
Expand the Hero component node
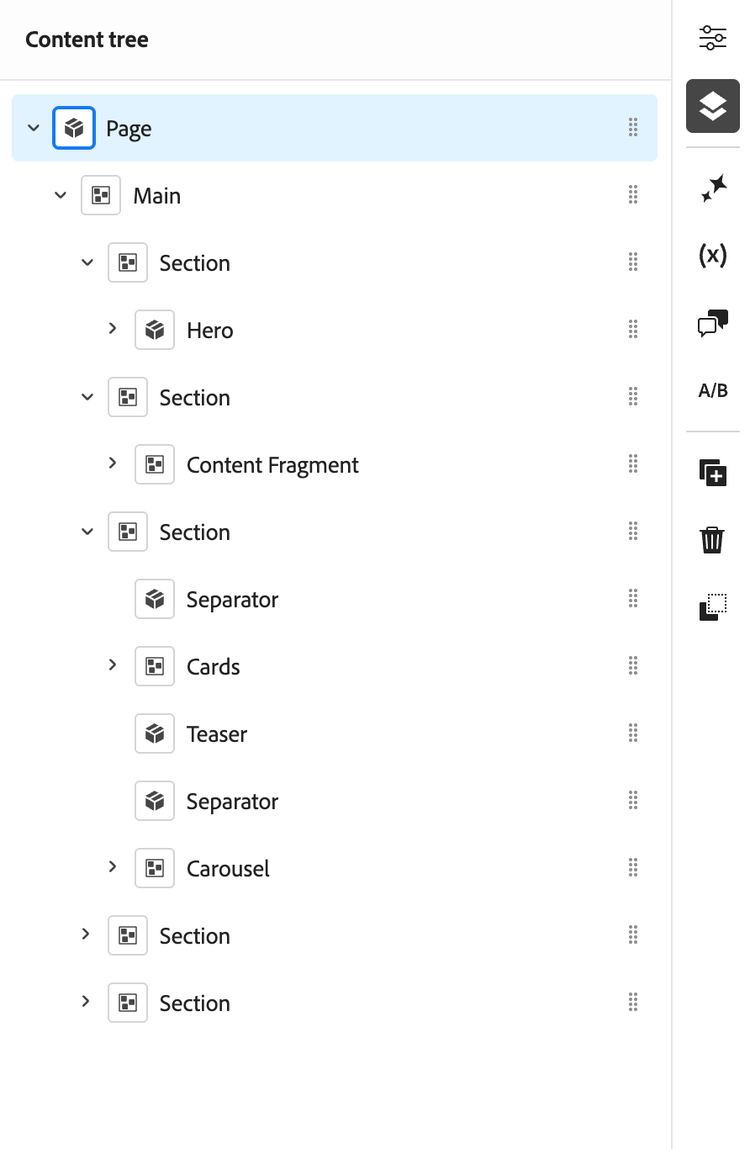pos(113,328)
